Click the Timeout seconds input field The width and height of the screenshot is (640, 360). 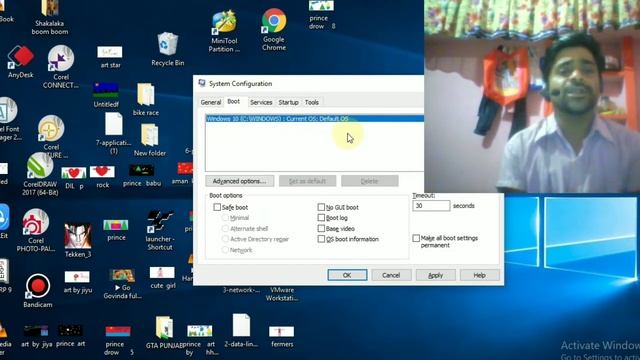pos(431,206)
